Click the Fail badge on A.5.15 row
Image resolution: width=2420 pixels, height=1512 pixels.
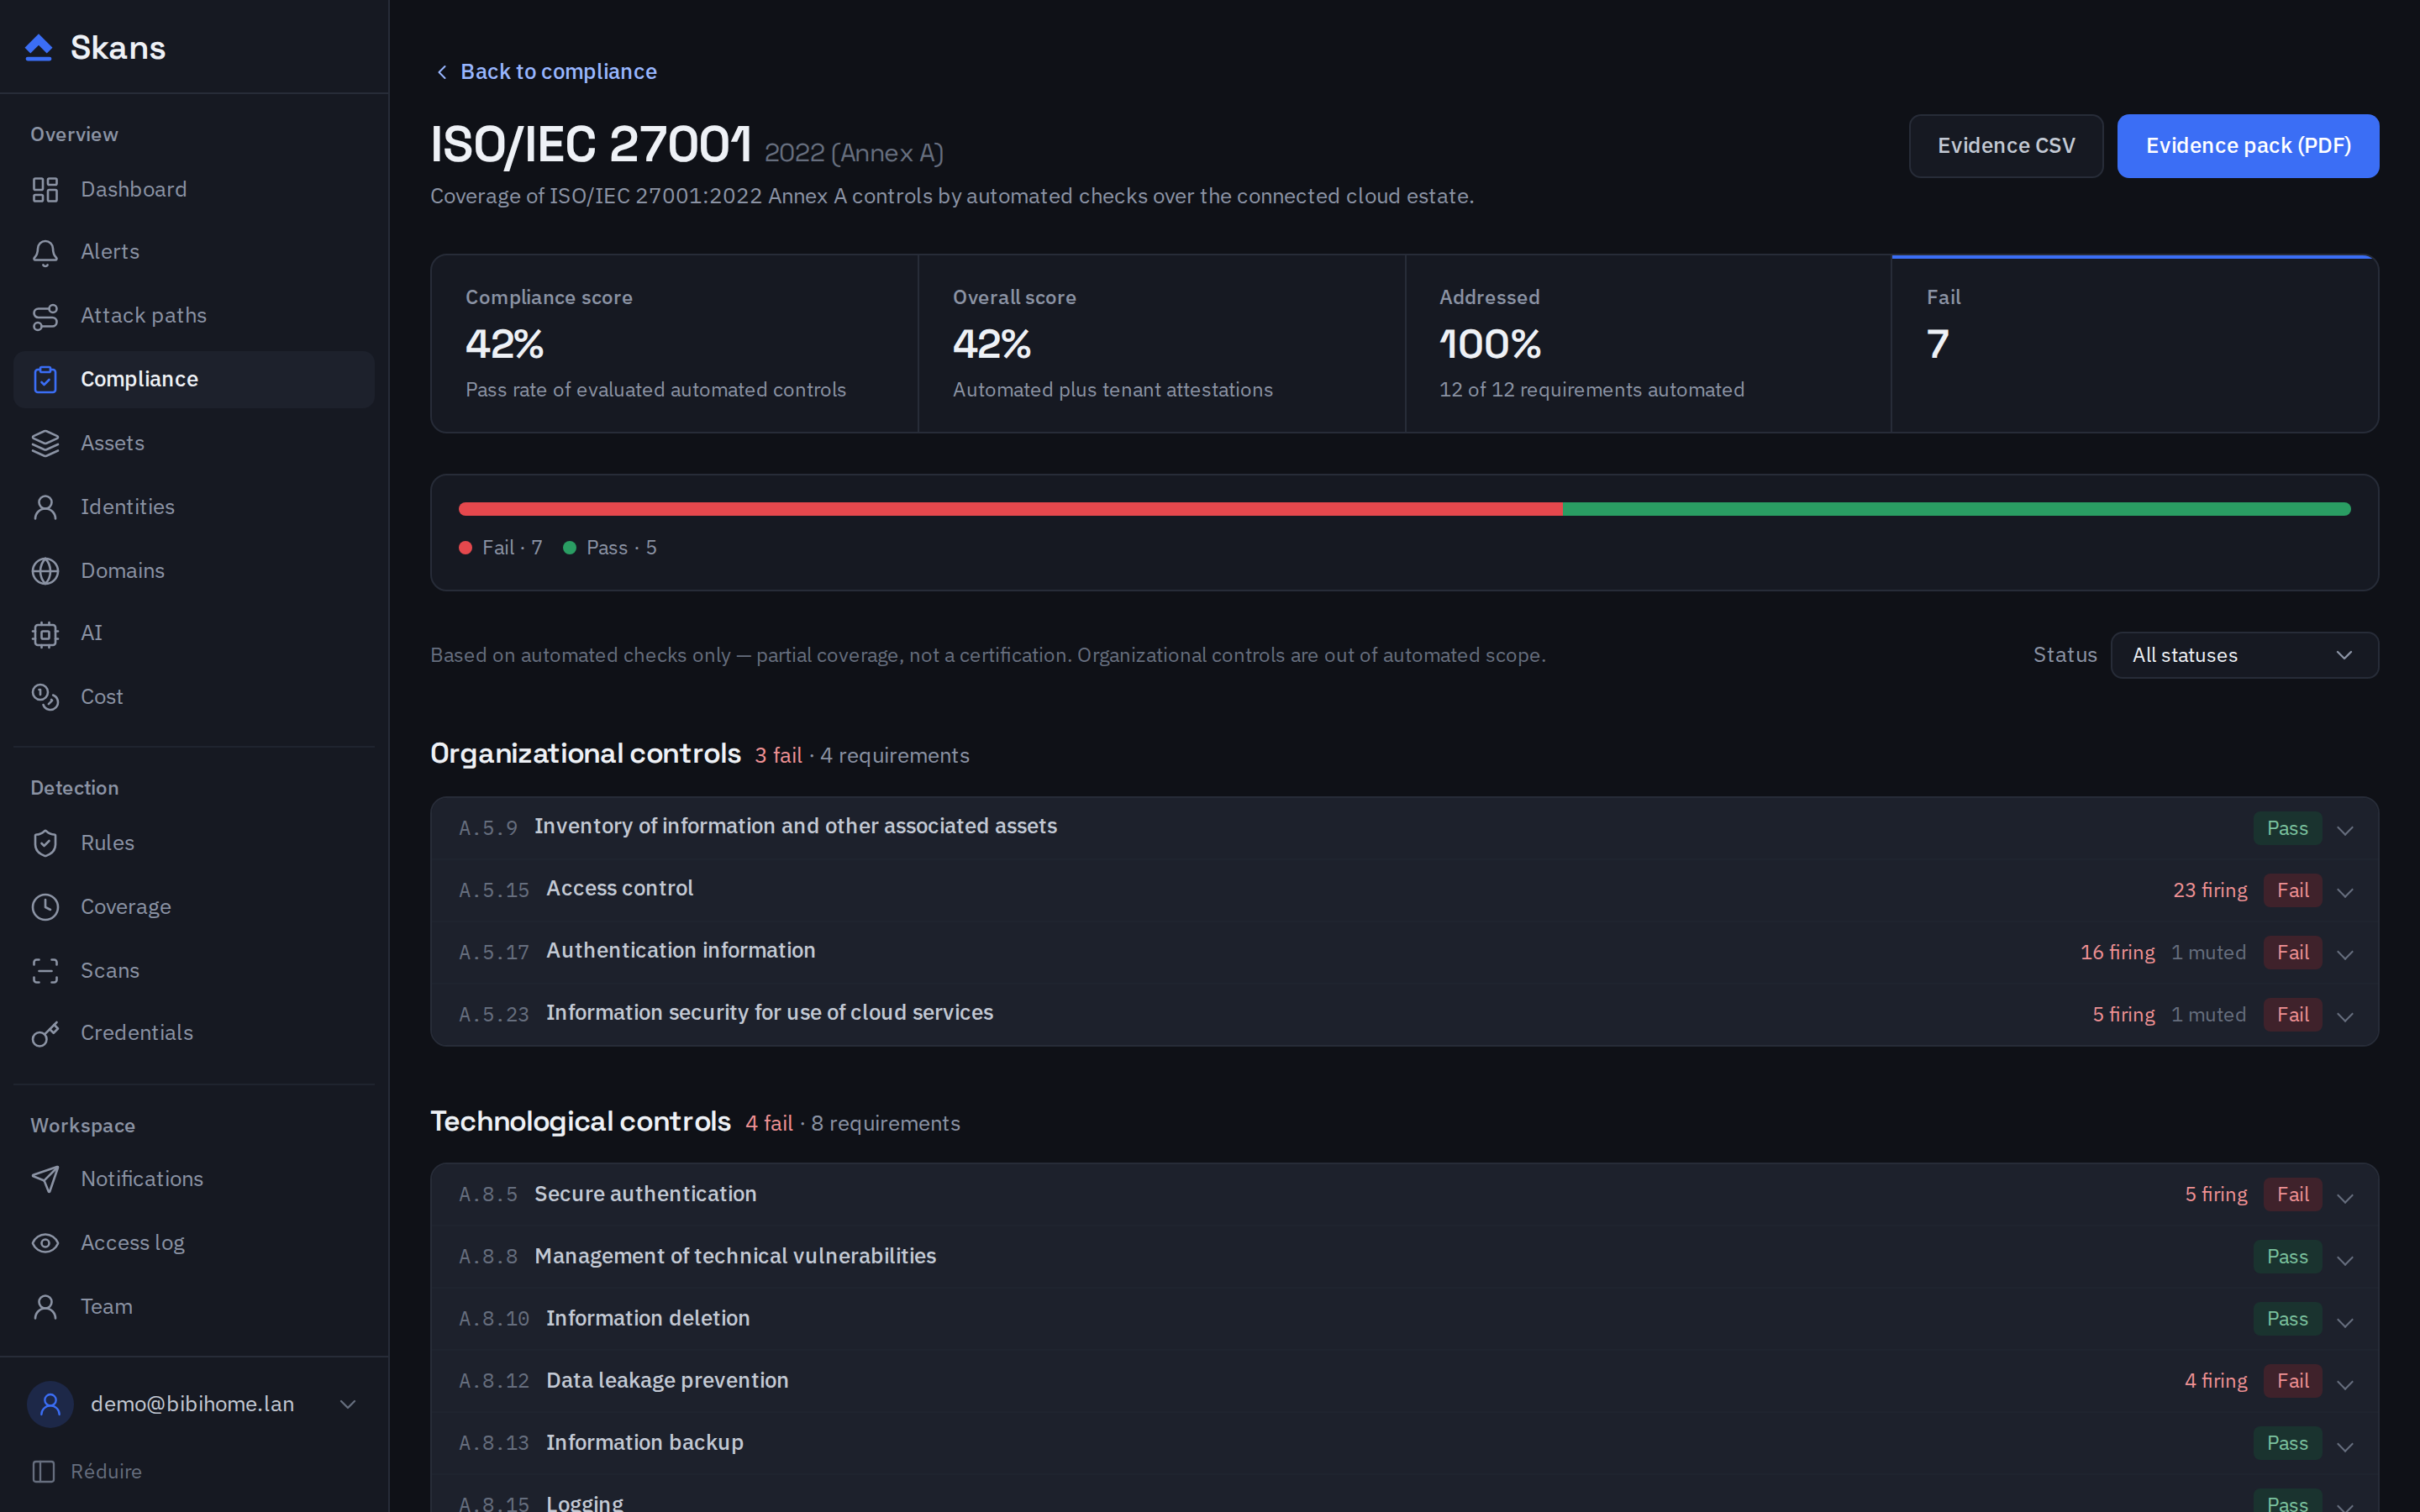click(2292, 890)
